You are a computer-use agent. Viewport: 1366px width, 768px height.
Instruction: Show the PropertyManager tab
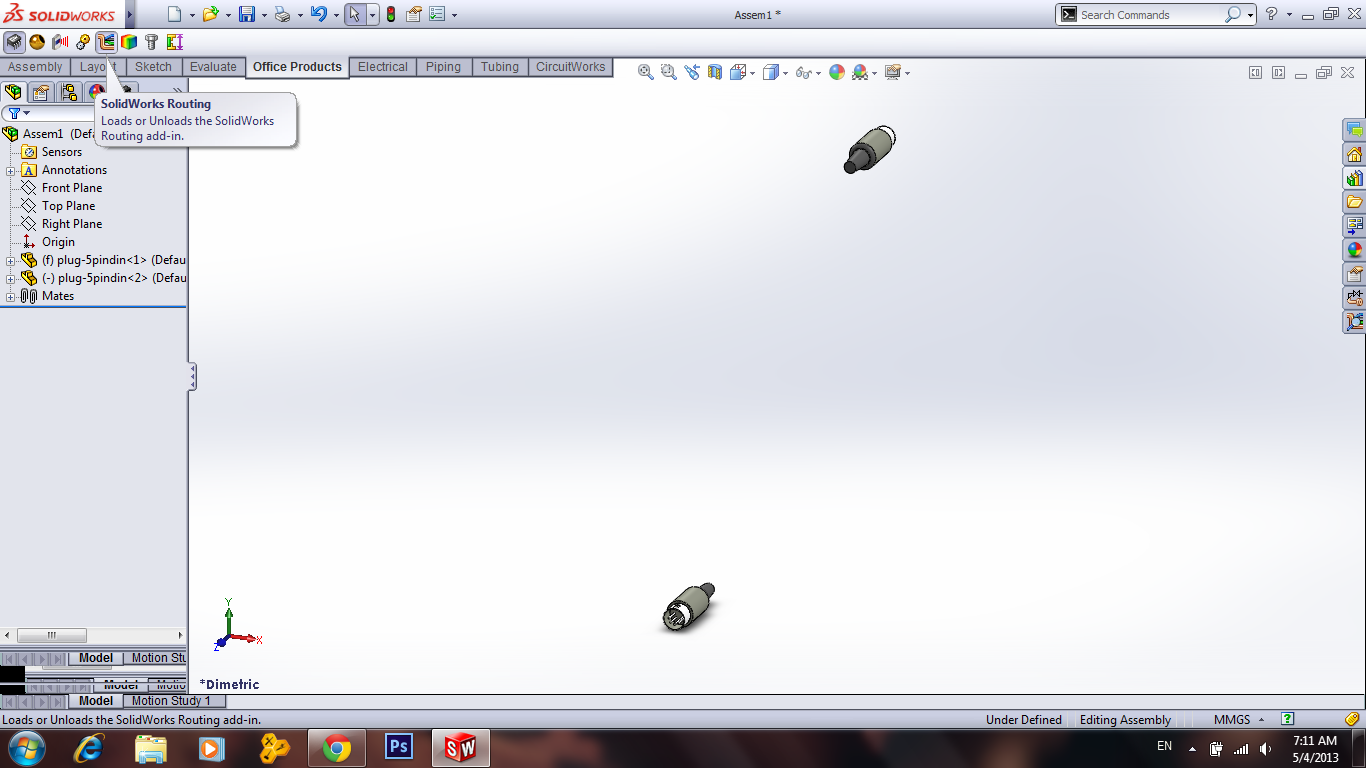(41, 92)
